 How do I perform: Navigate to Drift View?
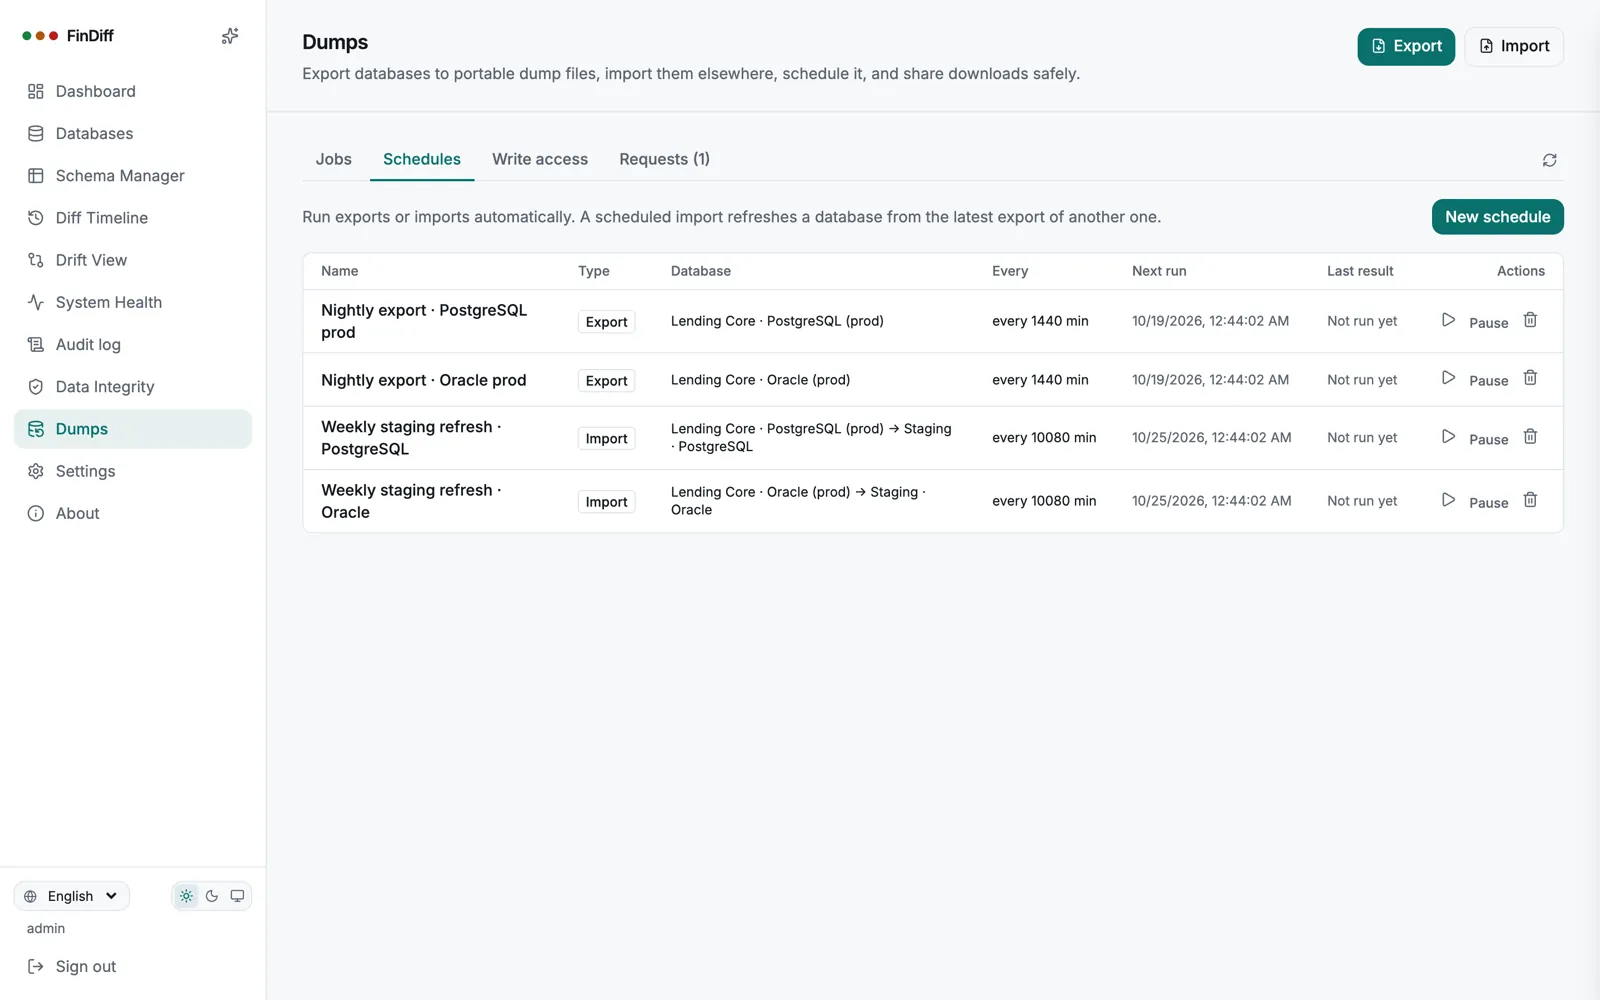133,260
